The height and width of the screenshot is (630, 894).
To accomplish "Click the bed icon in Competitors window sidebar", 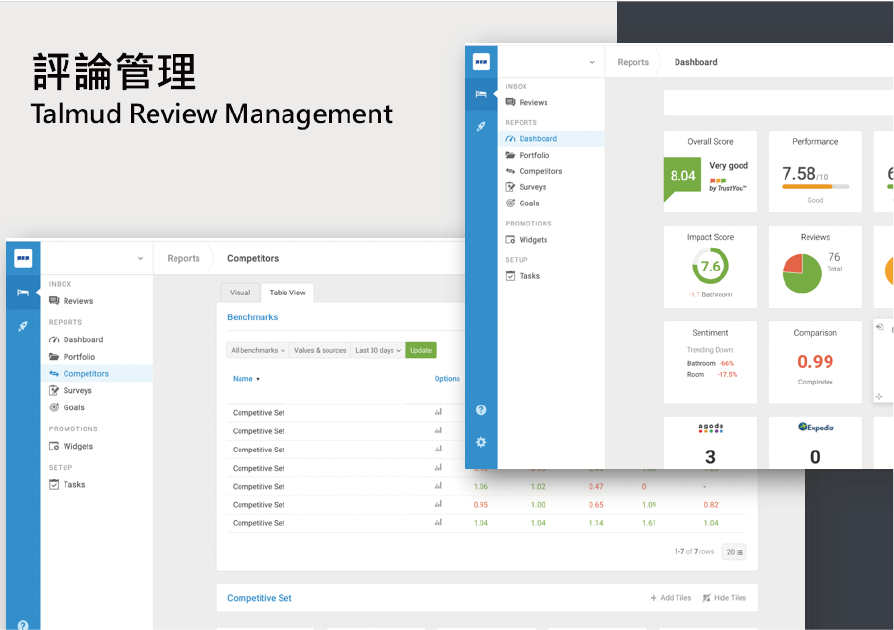I will coord(23,292).
